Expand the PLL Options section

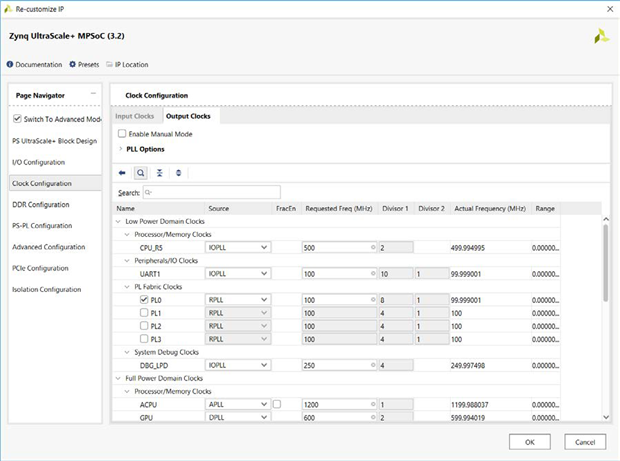(x=121, y=149)
